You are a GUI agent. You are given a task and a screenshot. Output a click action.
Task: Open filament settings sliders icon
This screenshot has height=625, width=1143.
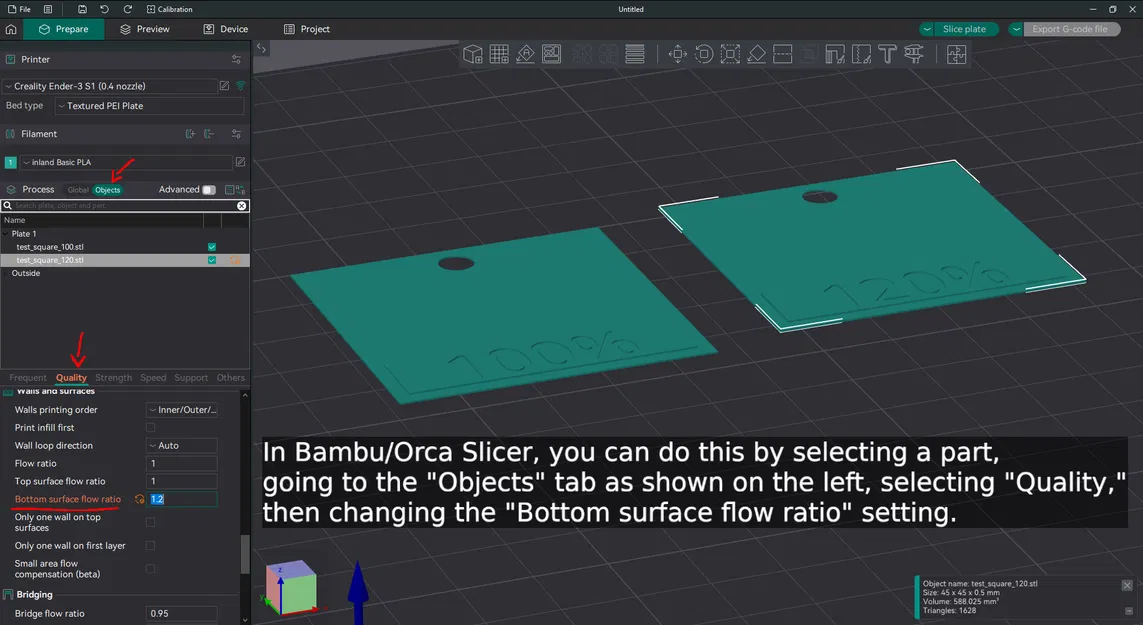(236, 133)
